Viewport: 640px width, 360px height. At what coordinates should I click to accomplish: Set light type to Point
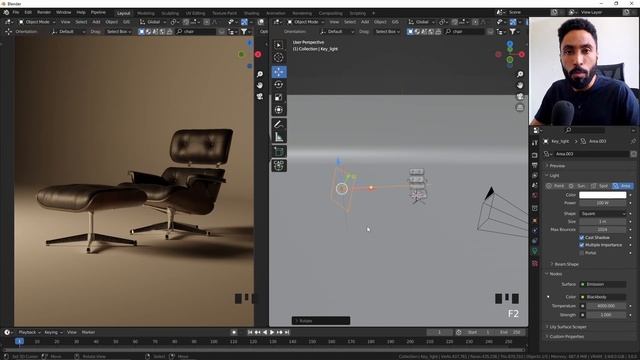555,186
